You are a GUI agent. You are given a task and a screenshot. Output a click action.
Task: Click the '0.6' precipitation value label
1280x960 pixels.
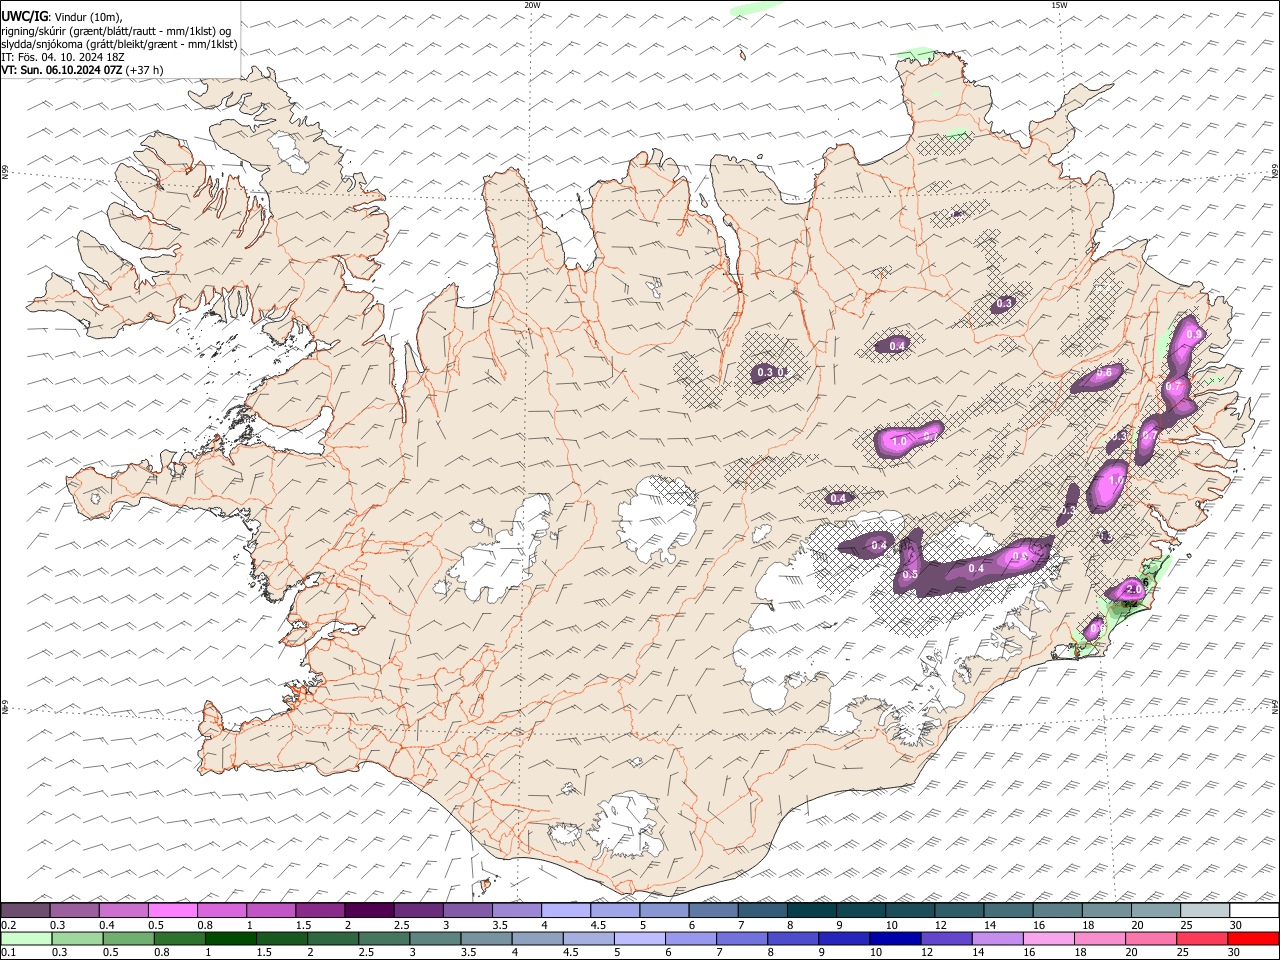pos(1104,372)
